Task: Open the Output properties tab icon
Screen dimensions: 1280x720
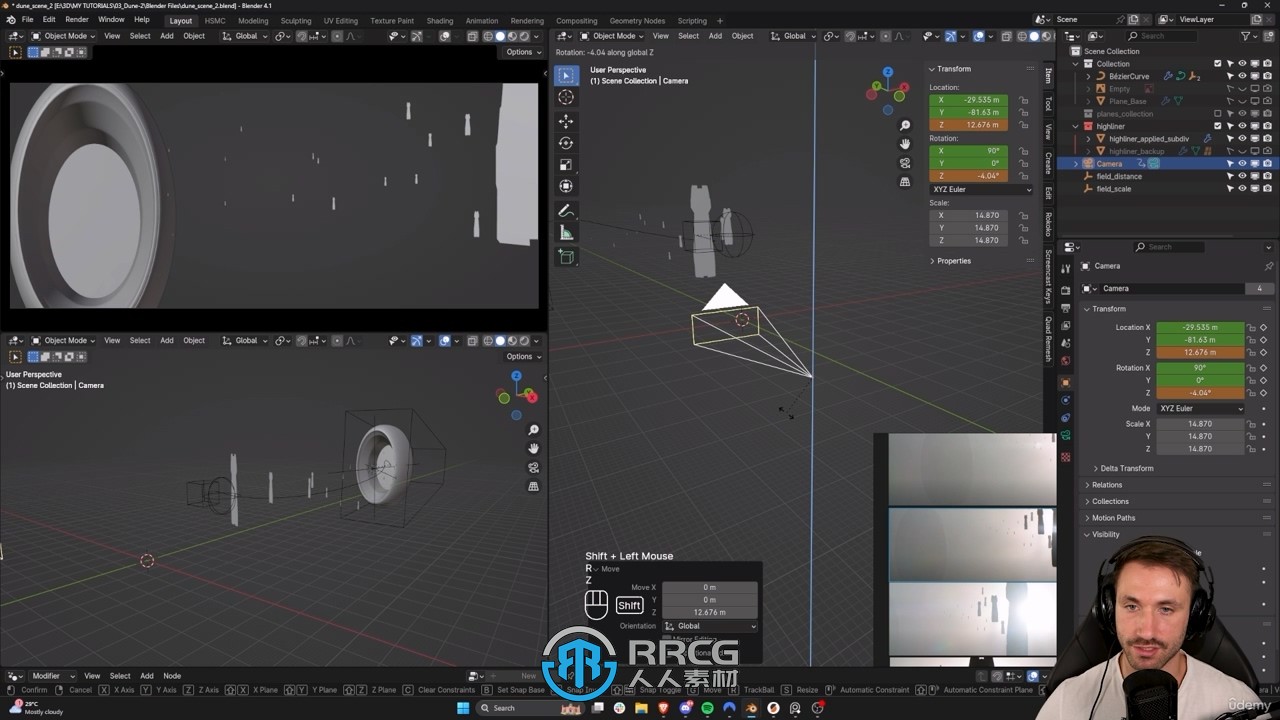Action: tap(1066, 308)
